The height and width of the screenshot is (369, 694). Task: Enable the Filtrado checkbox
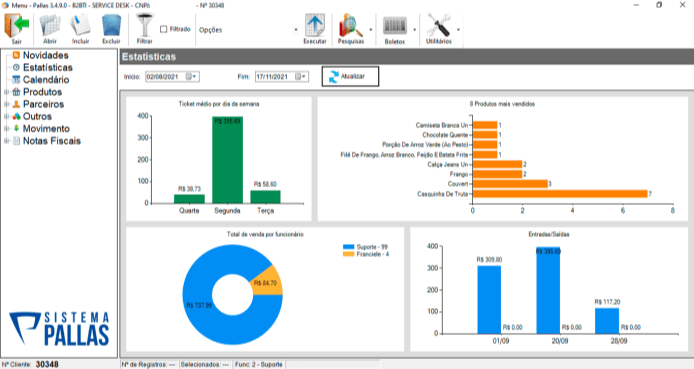click(163, 29)
